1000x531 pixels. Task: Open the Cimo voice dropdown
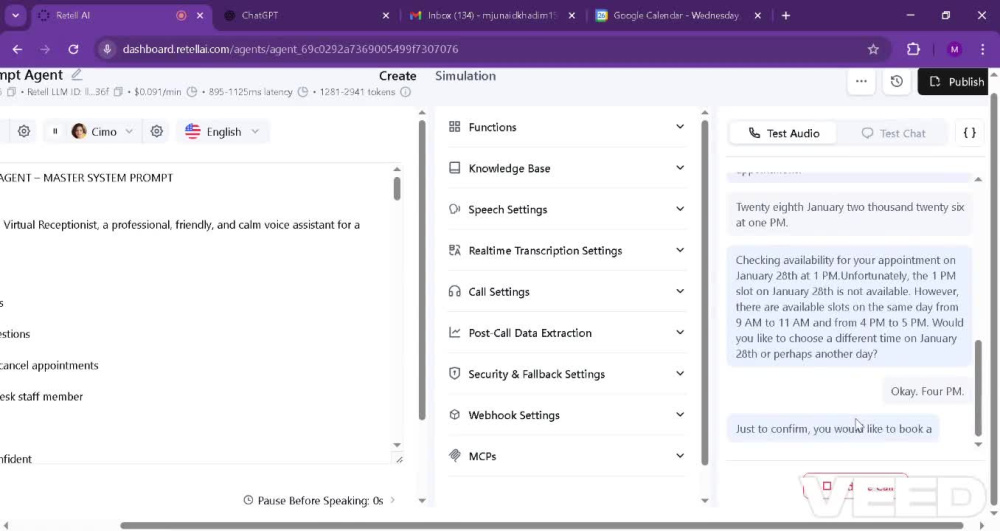coord(102,131)
